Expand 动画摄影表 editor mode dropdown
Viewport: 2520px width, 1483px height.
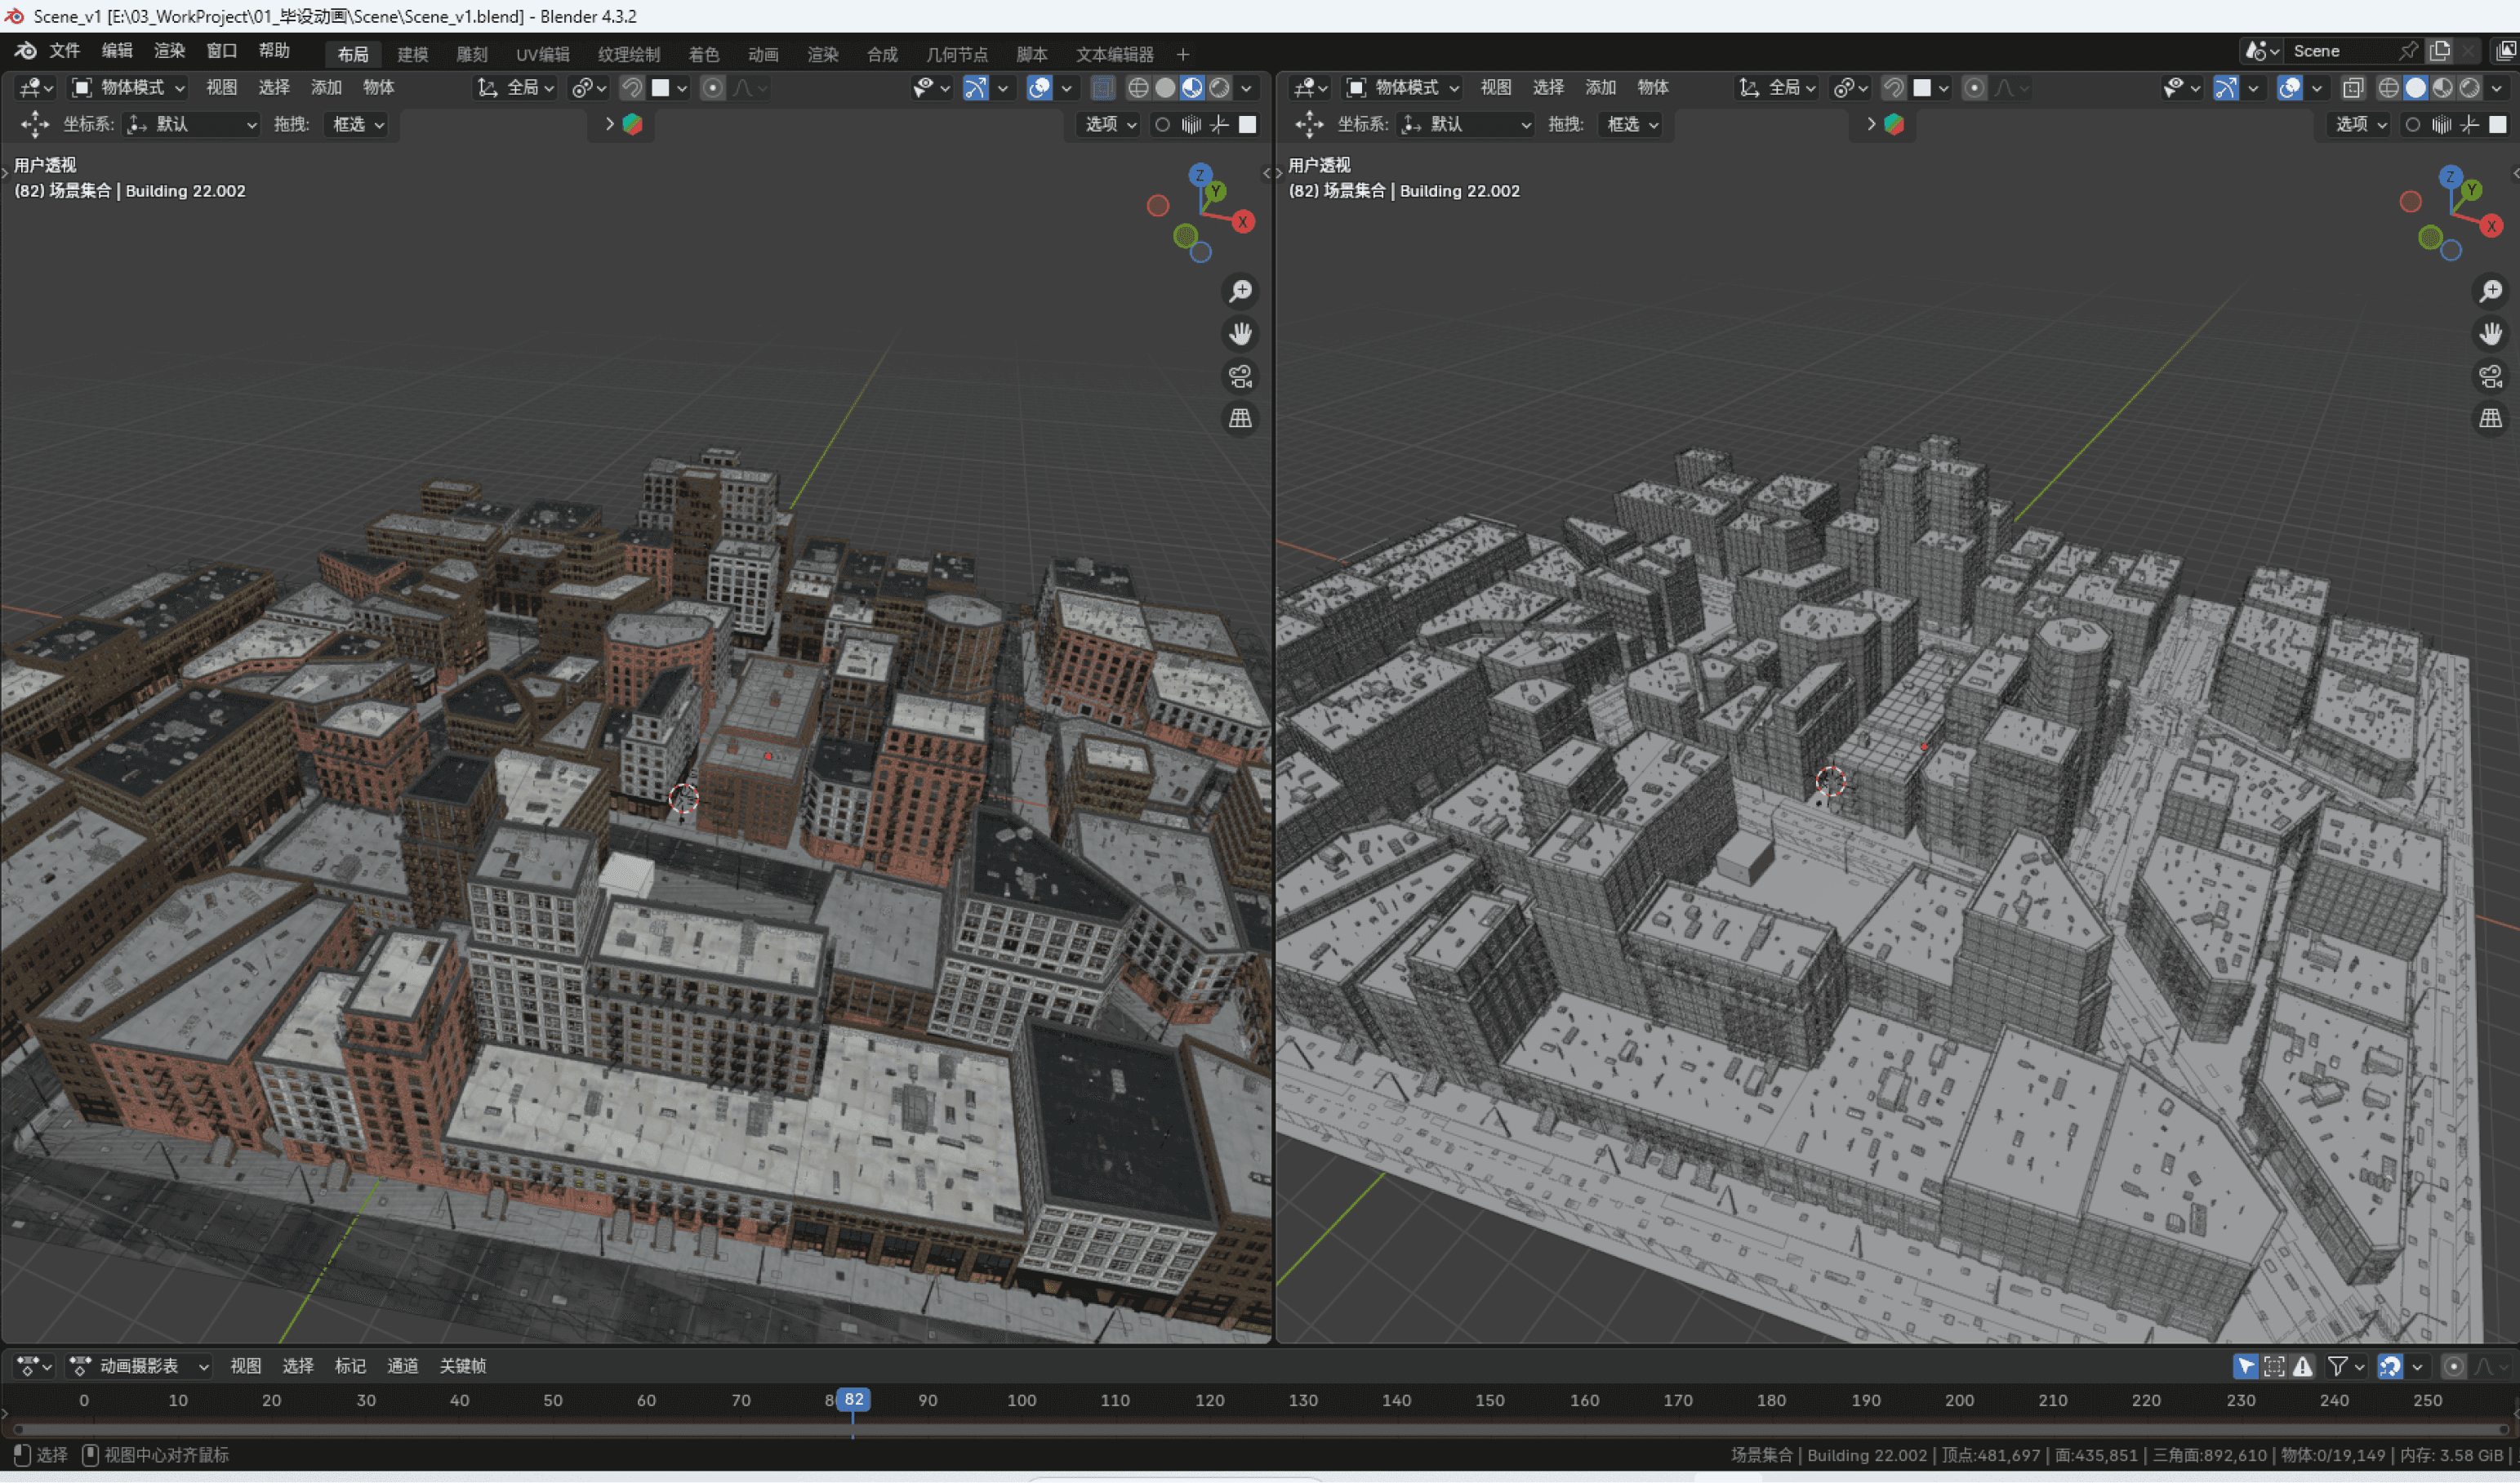pos(139,1366)
